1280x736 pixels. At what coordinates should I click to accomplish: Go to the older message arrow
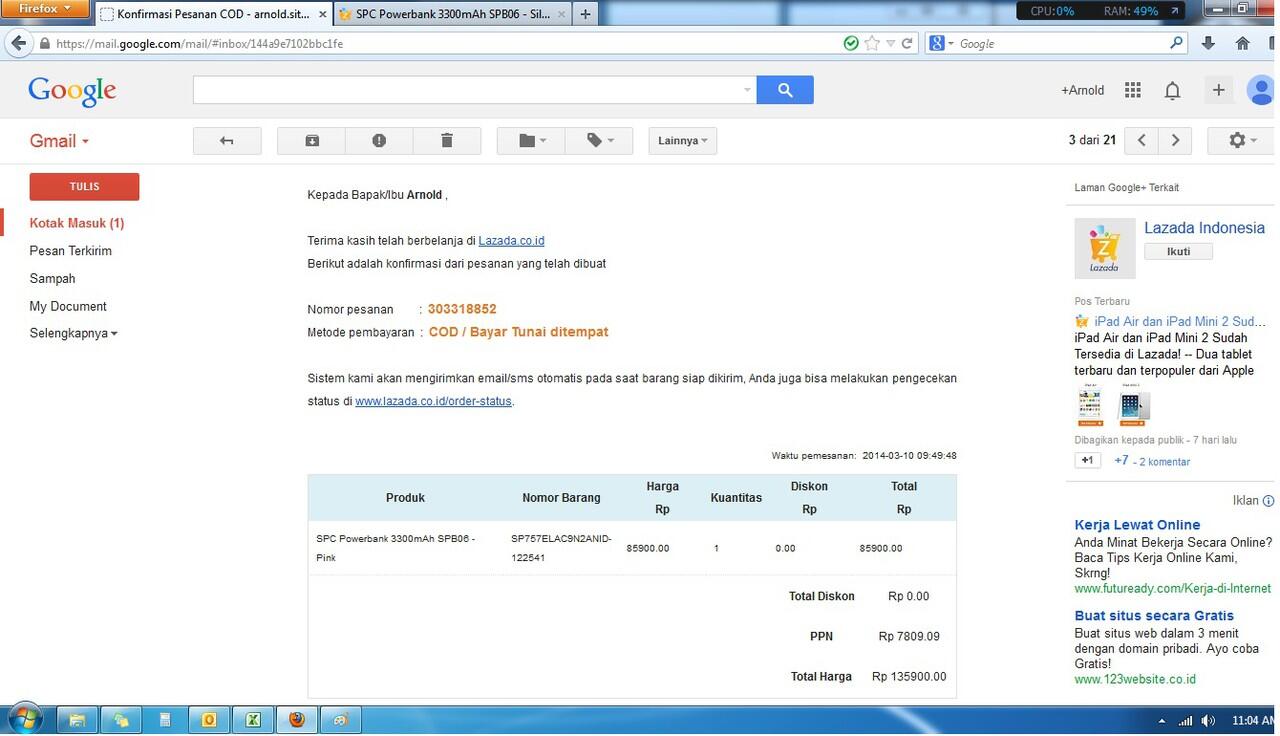(1175, 141)
